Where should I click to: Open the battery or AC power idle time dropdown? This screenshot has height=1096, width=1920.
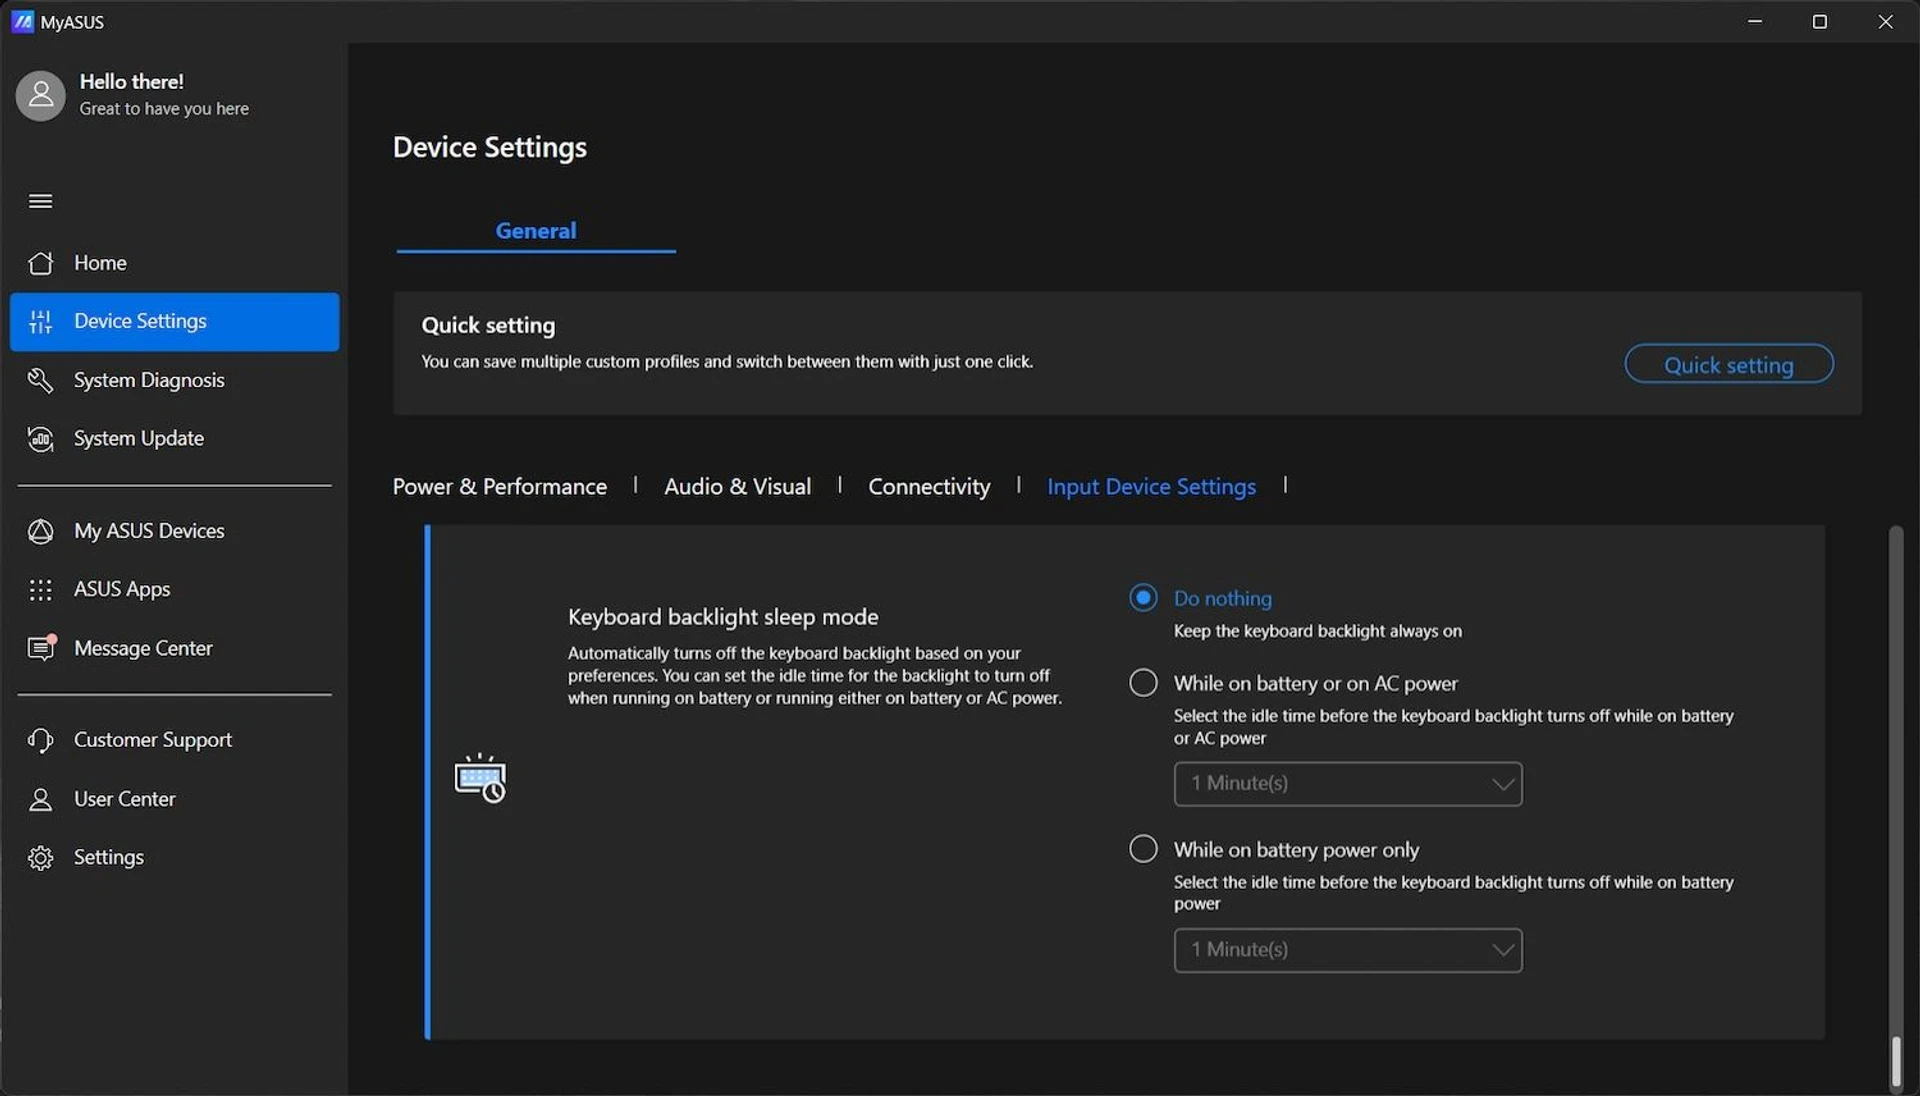[1348, 784]
